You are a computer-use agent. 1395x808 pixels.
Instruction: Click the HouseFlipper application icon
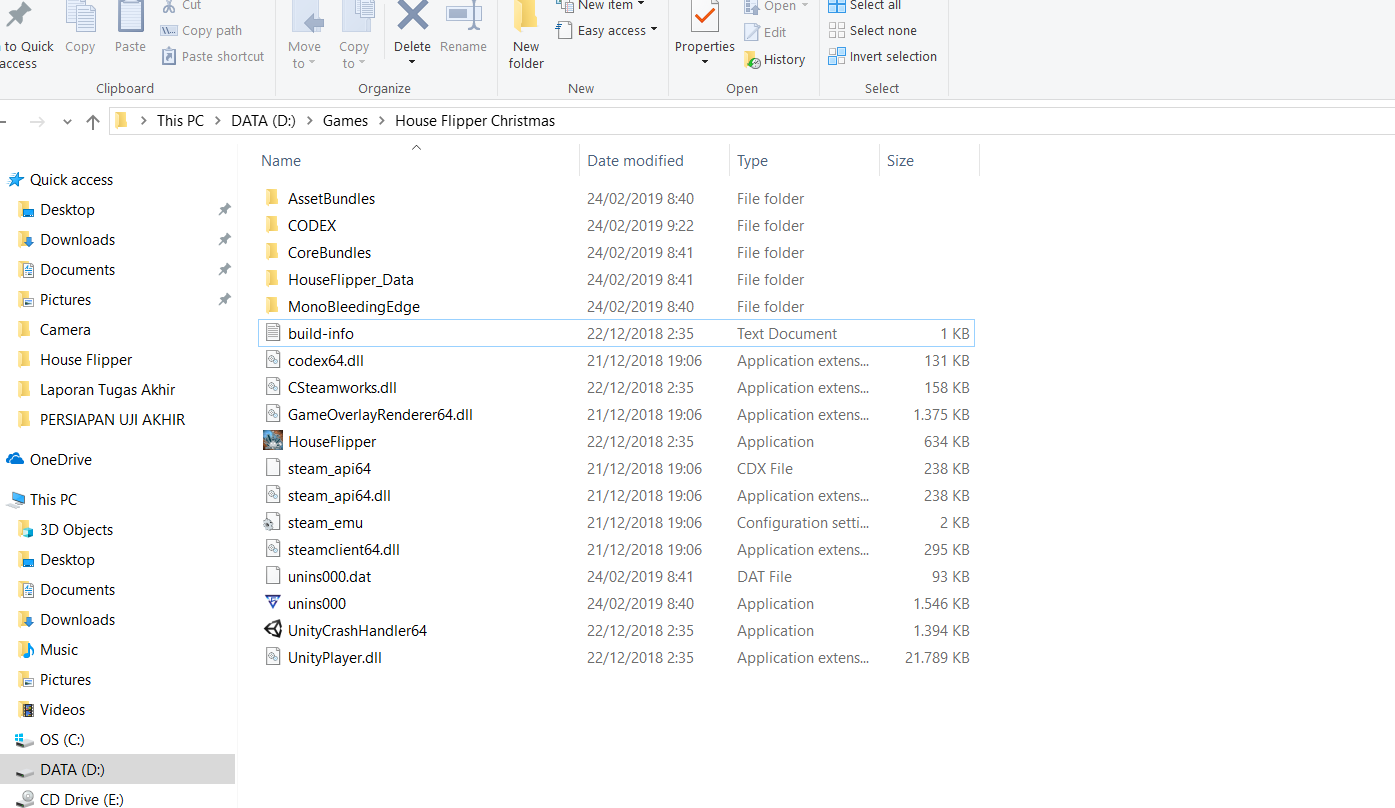point(273,441)
